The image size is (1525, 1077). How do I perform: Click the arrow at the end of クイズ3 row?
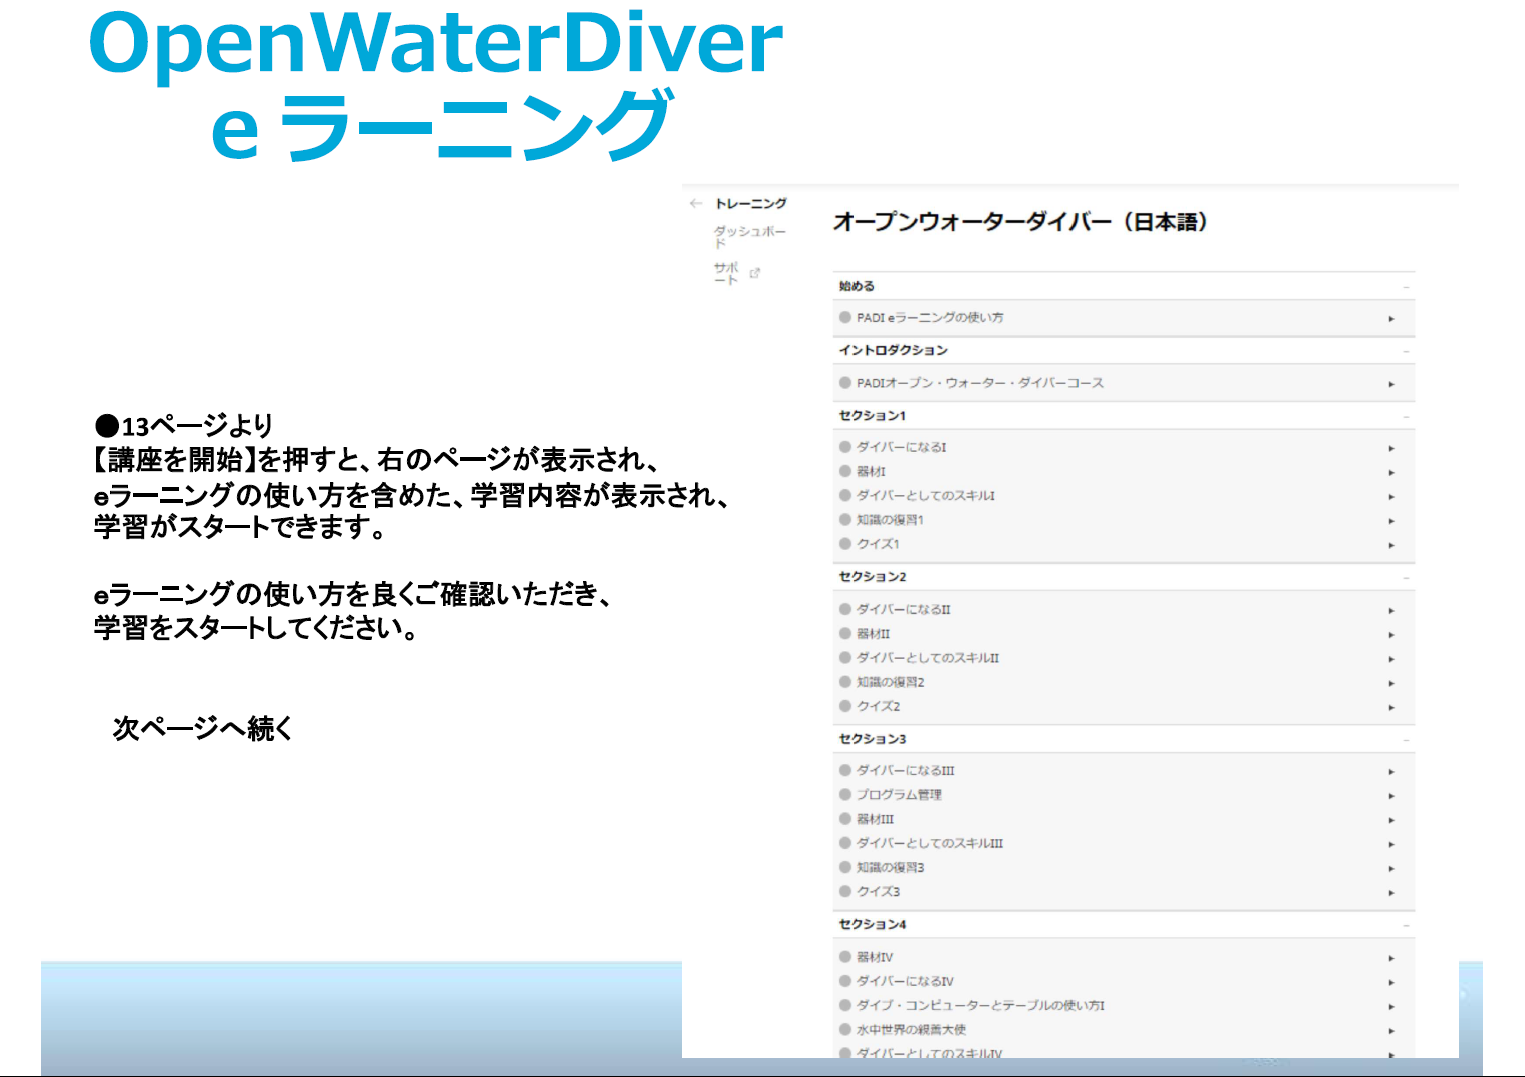1391,893
